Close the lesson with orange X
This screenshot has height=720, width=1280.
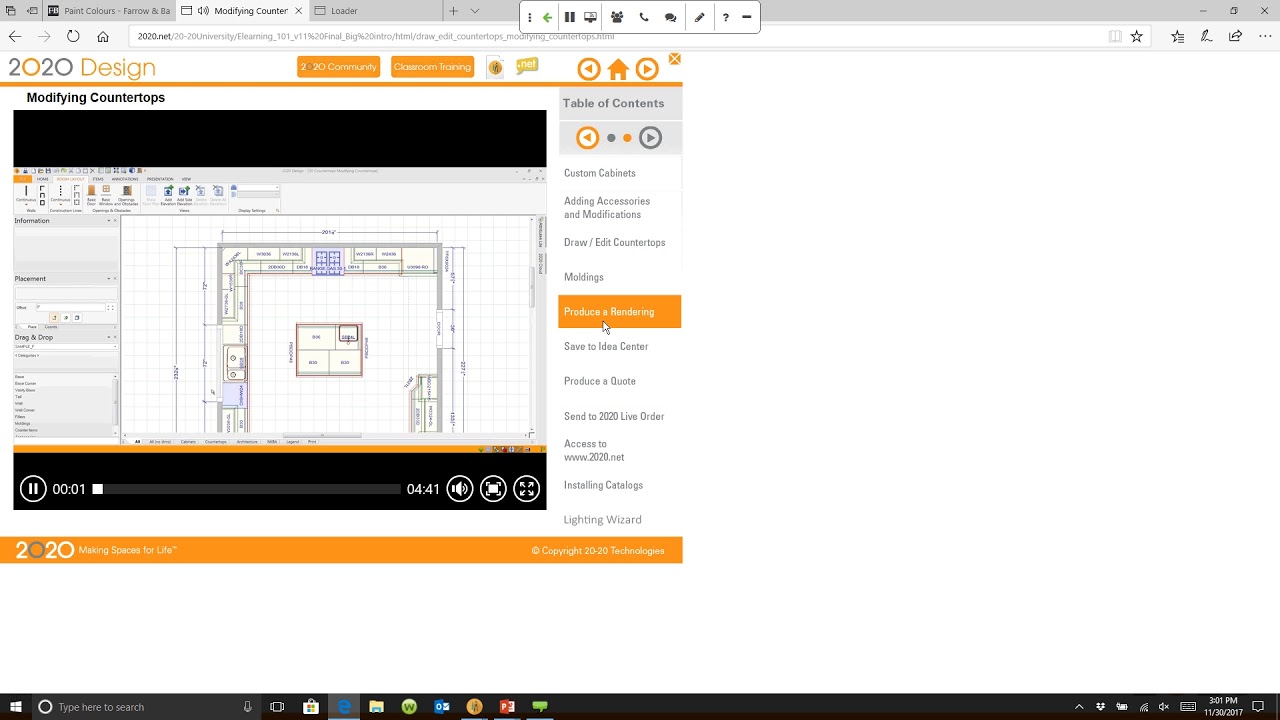pyautogui.click(x=675, y=59)
